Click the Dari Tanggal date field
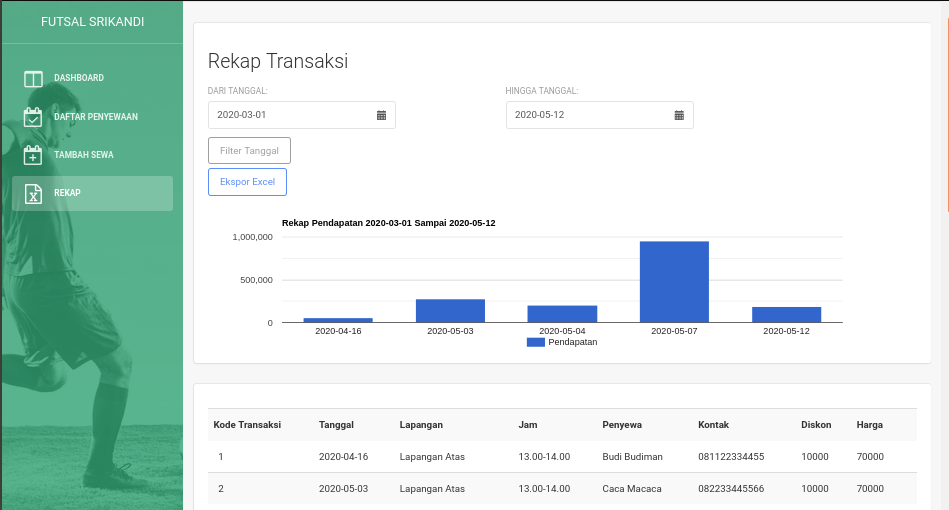 click(290, 115)
